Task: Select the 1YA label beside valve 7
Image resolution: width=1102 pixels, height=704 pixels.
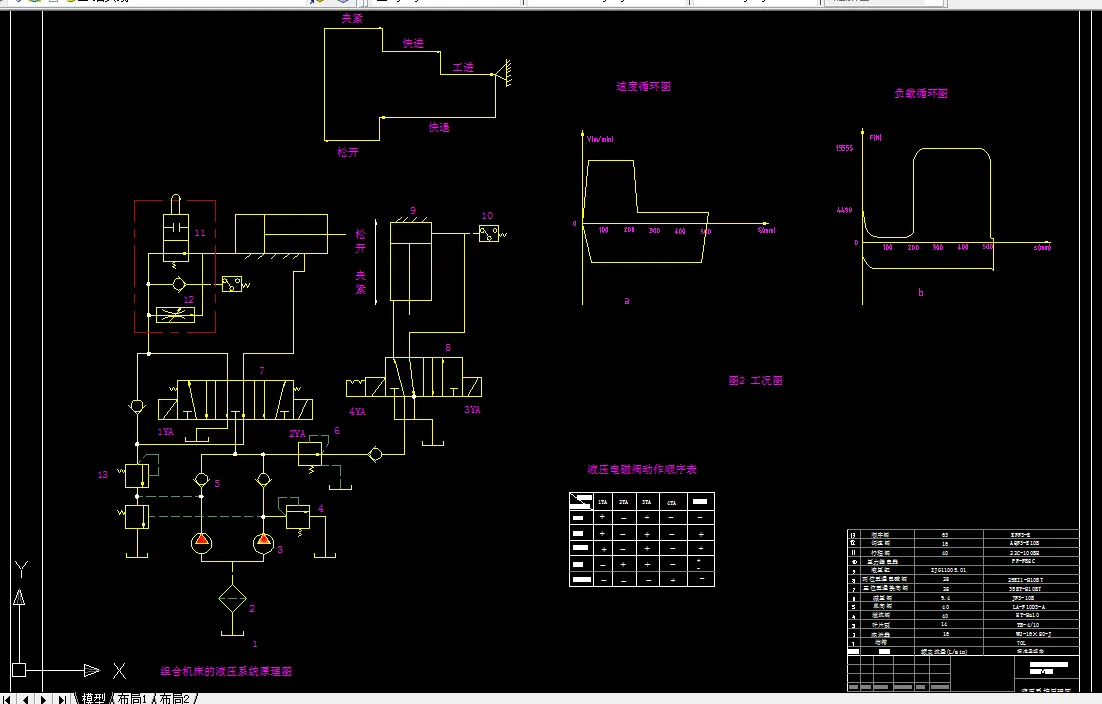Action: [165, 432]
